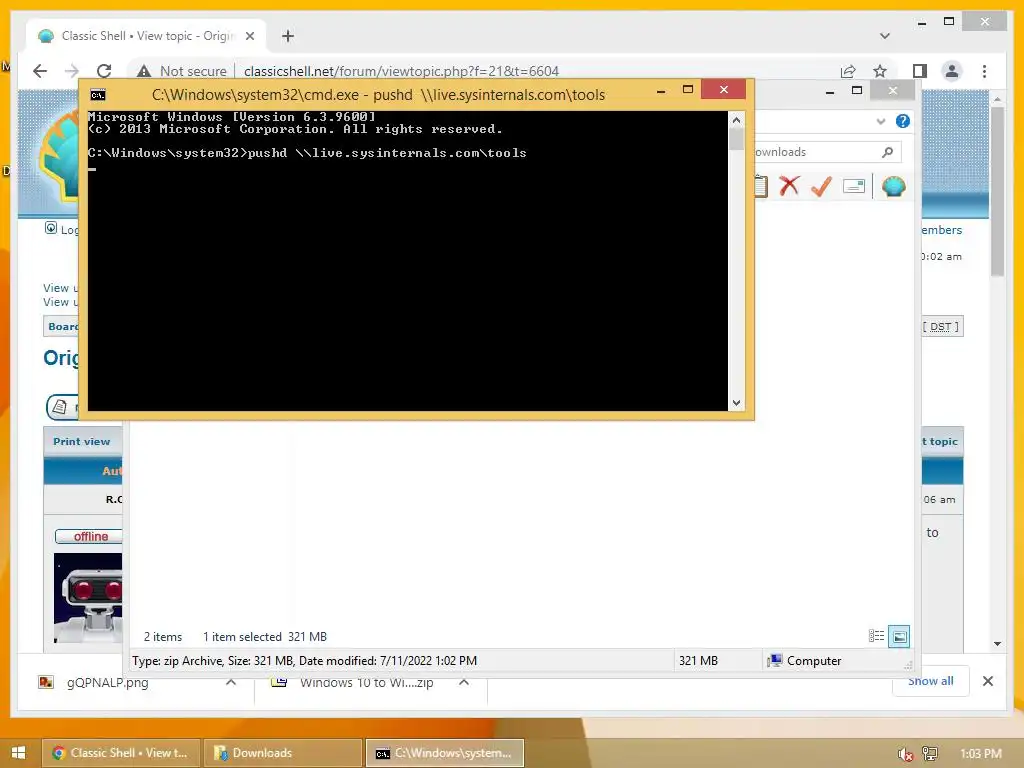Image resolution: width=1024 pixels, height=768 pixels.
Task: Open the gQPNALP.png download item
Action: (x=108, y=682)
